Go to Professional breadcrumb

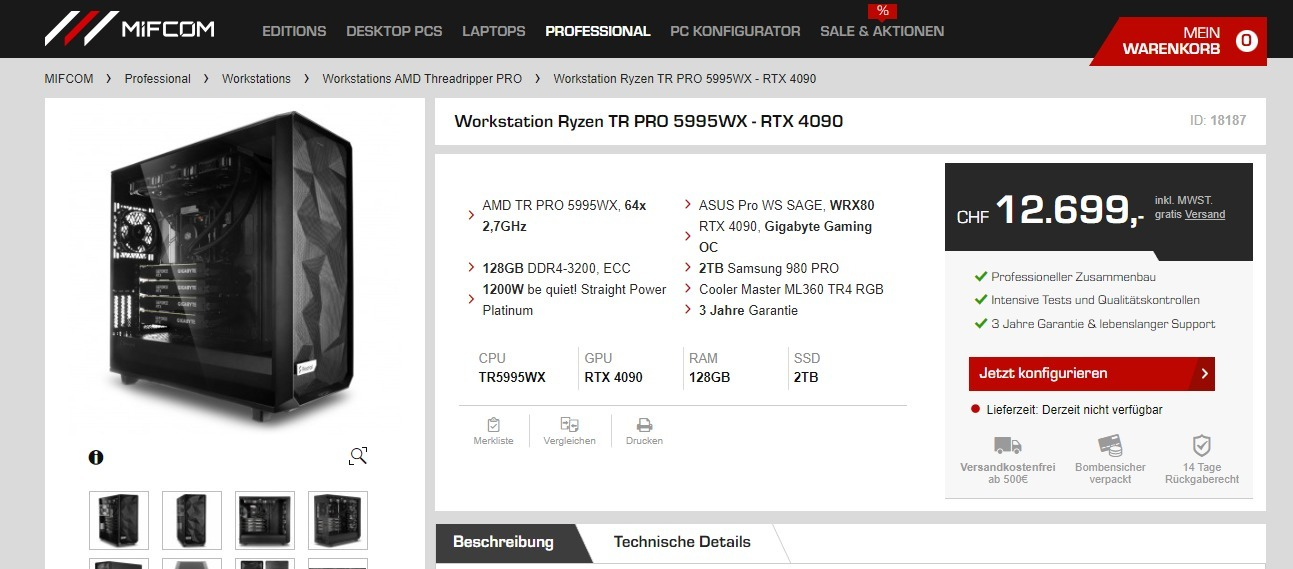tap(158, 78)
